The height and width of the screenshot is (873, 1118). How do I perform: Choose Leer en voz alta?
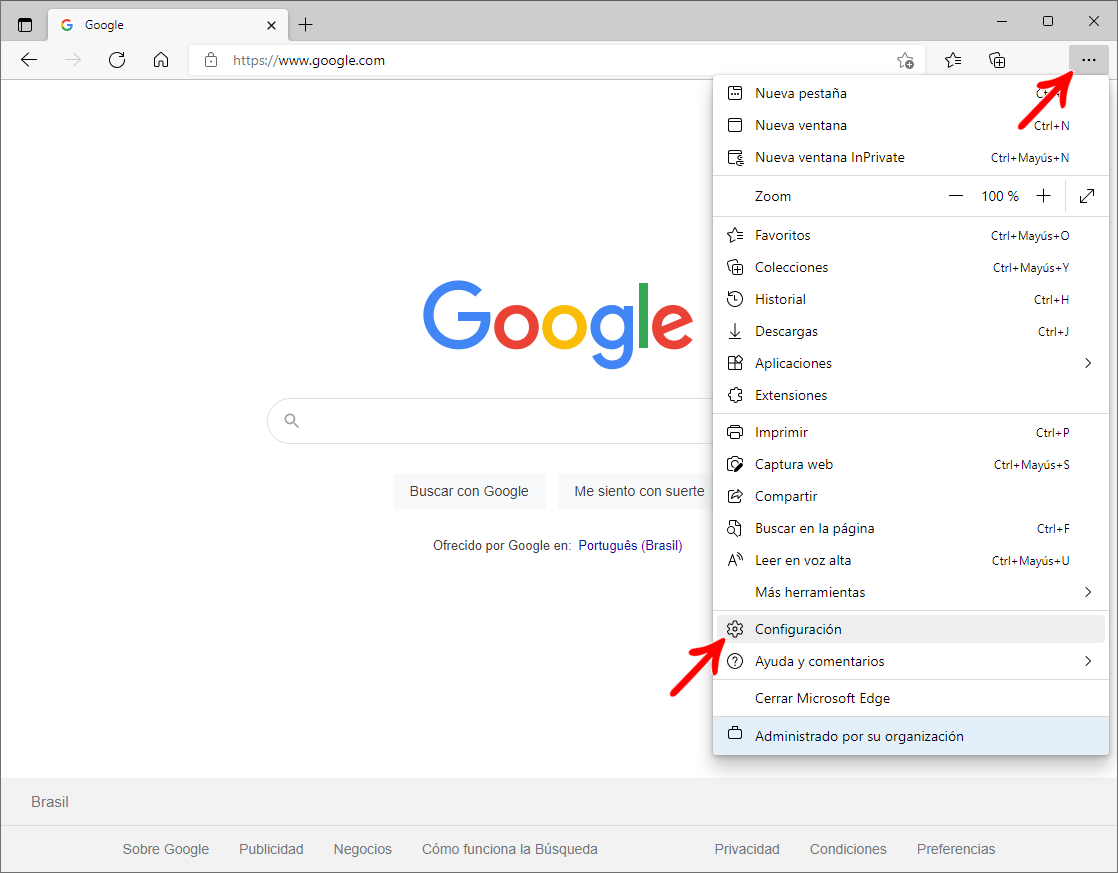(911, 561)
